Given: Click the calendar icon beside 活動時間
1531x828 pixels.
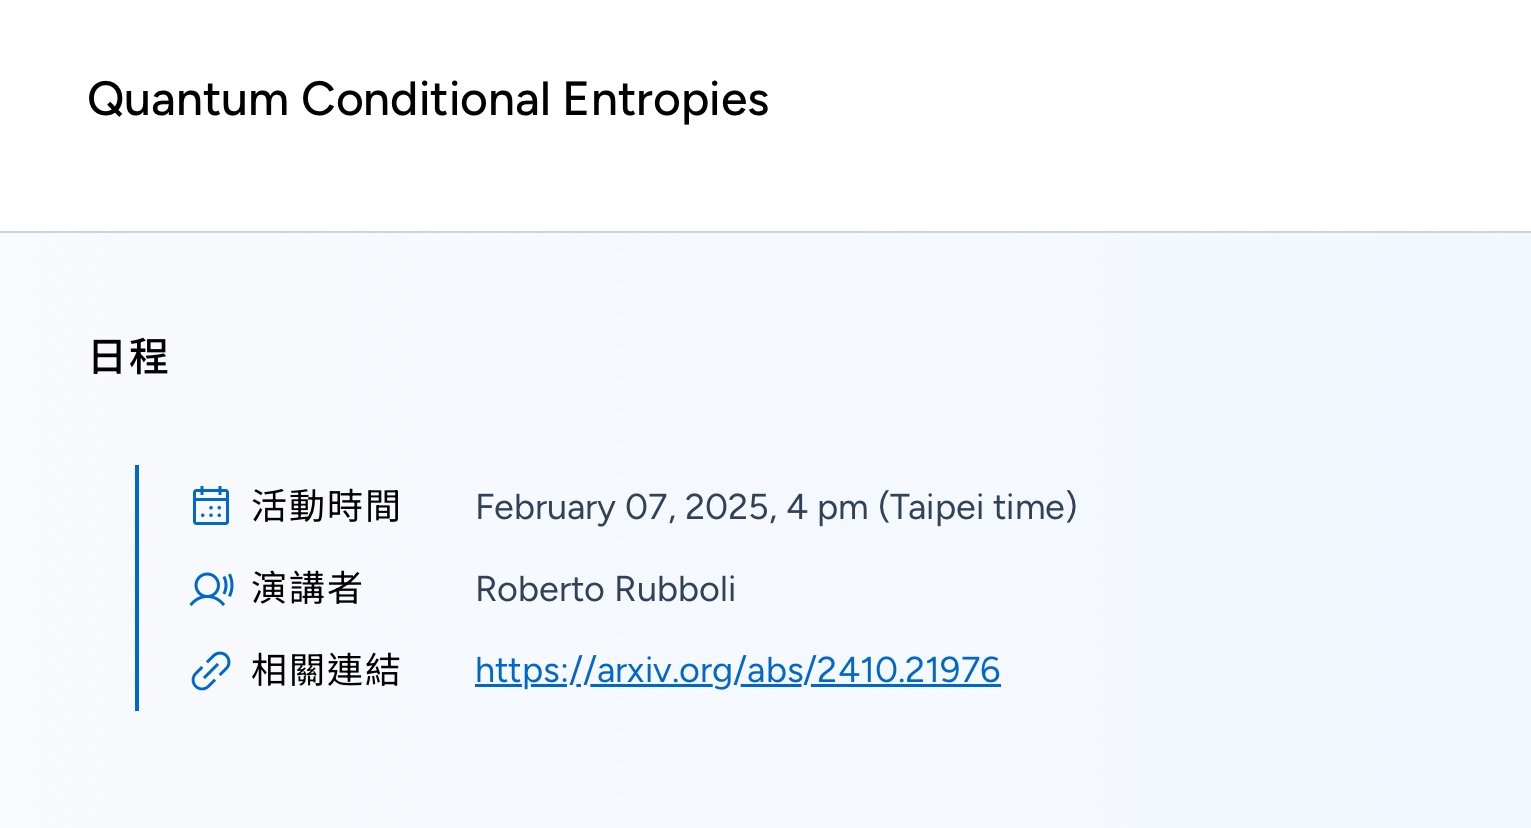Looking at the screenshot, I should tap(210, 506).
